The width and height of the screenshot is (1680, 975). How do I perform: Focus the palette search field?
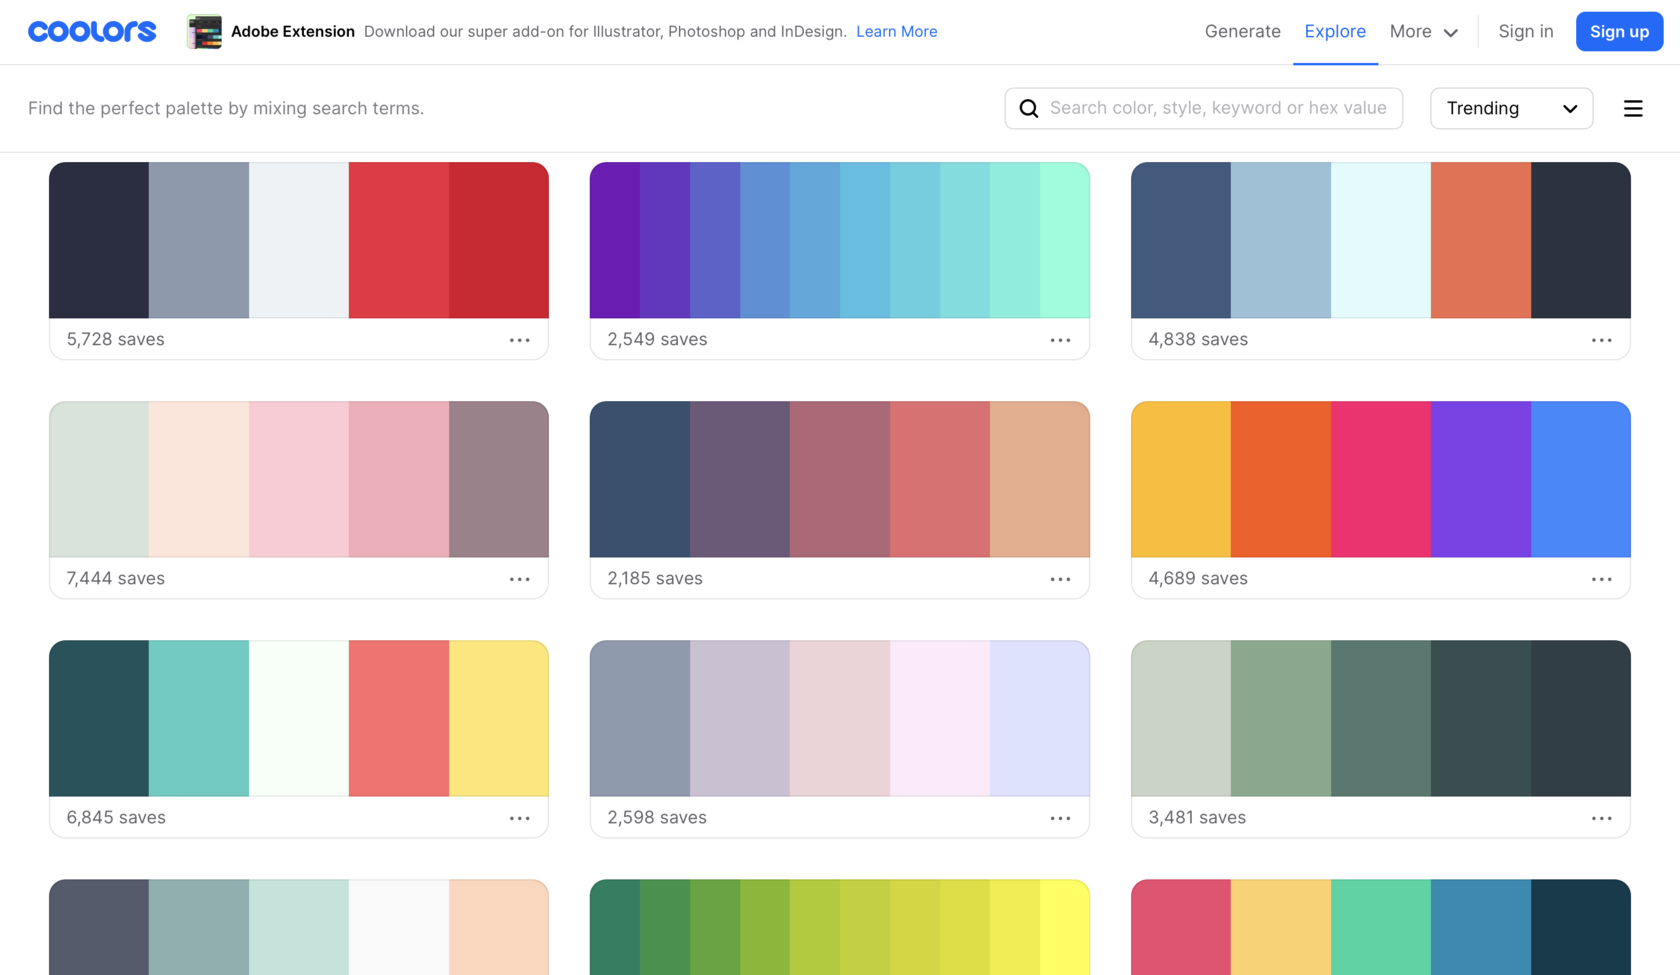pos(1218,108)
